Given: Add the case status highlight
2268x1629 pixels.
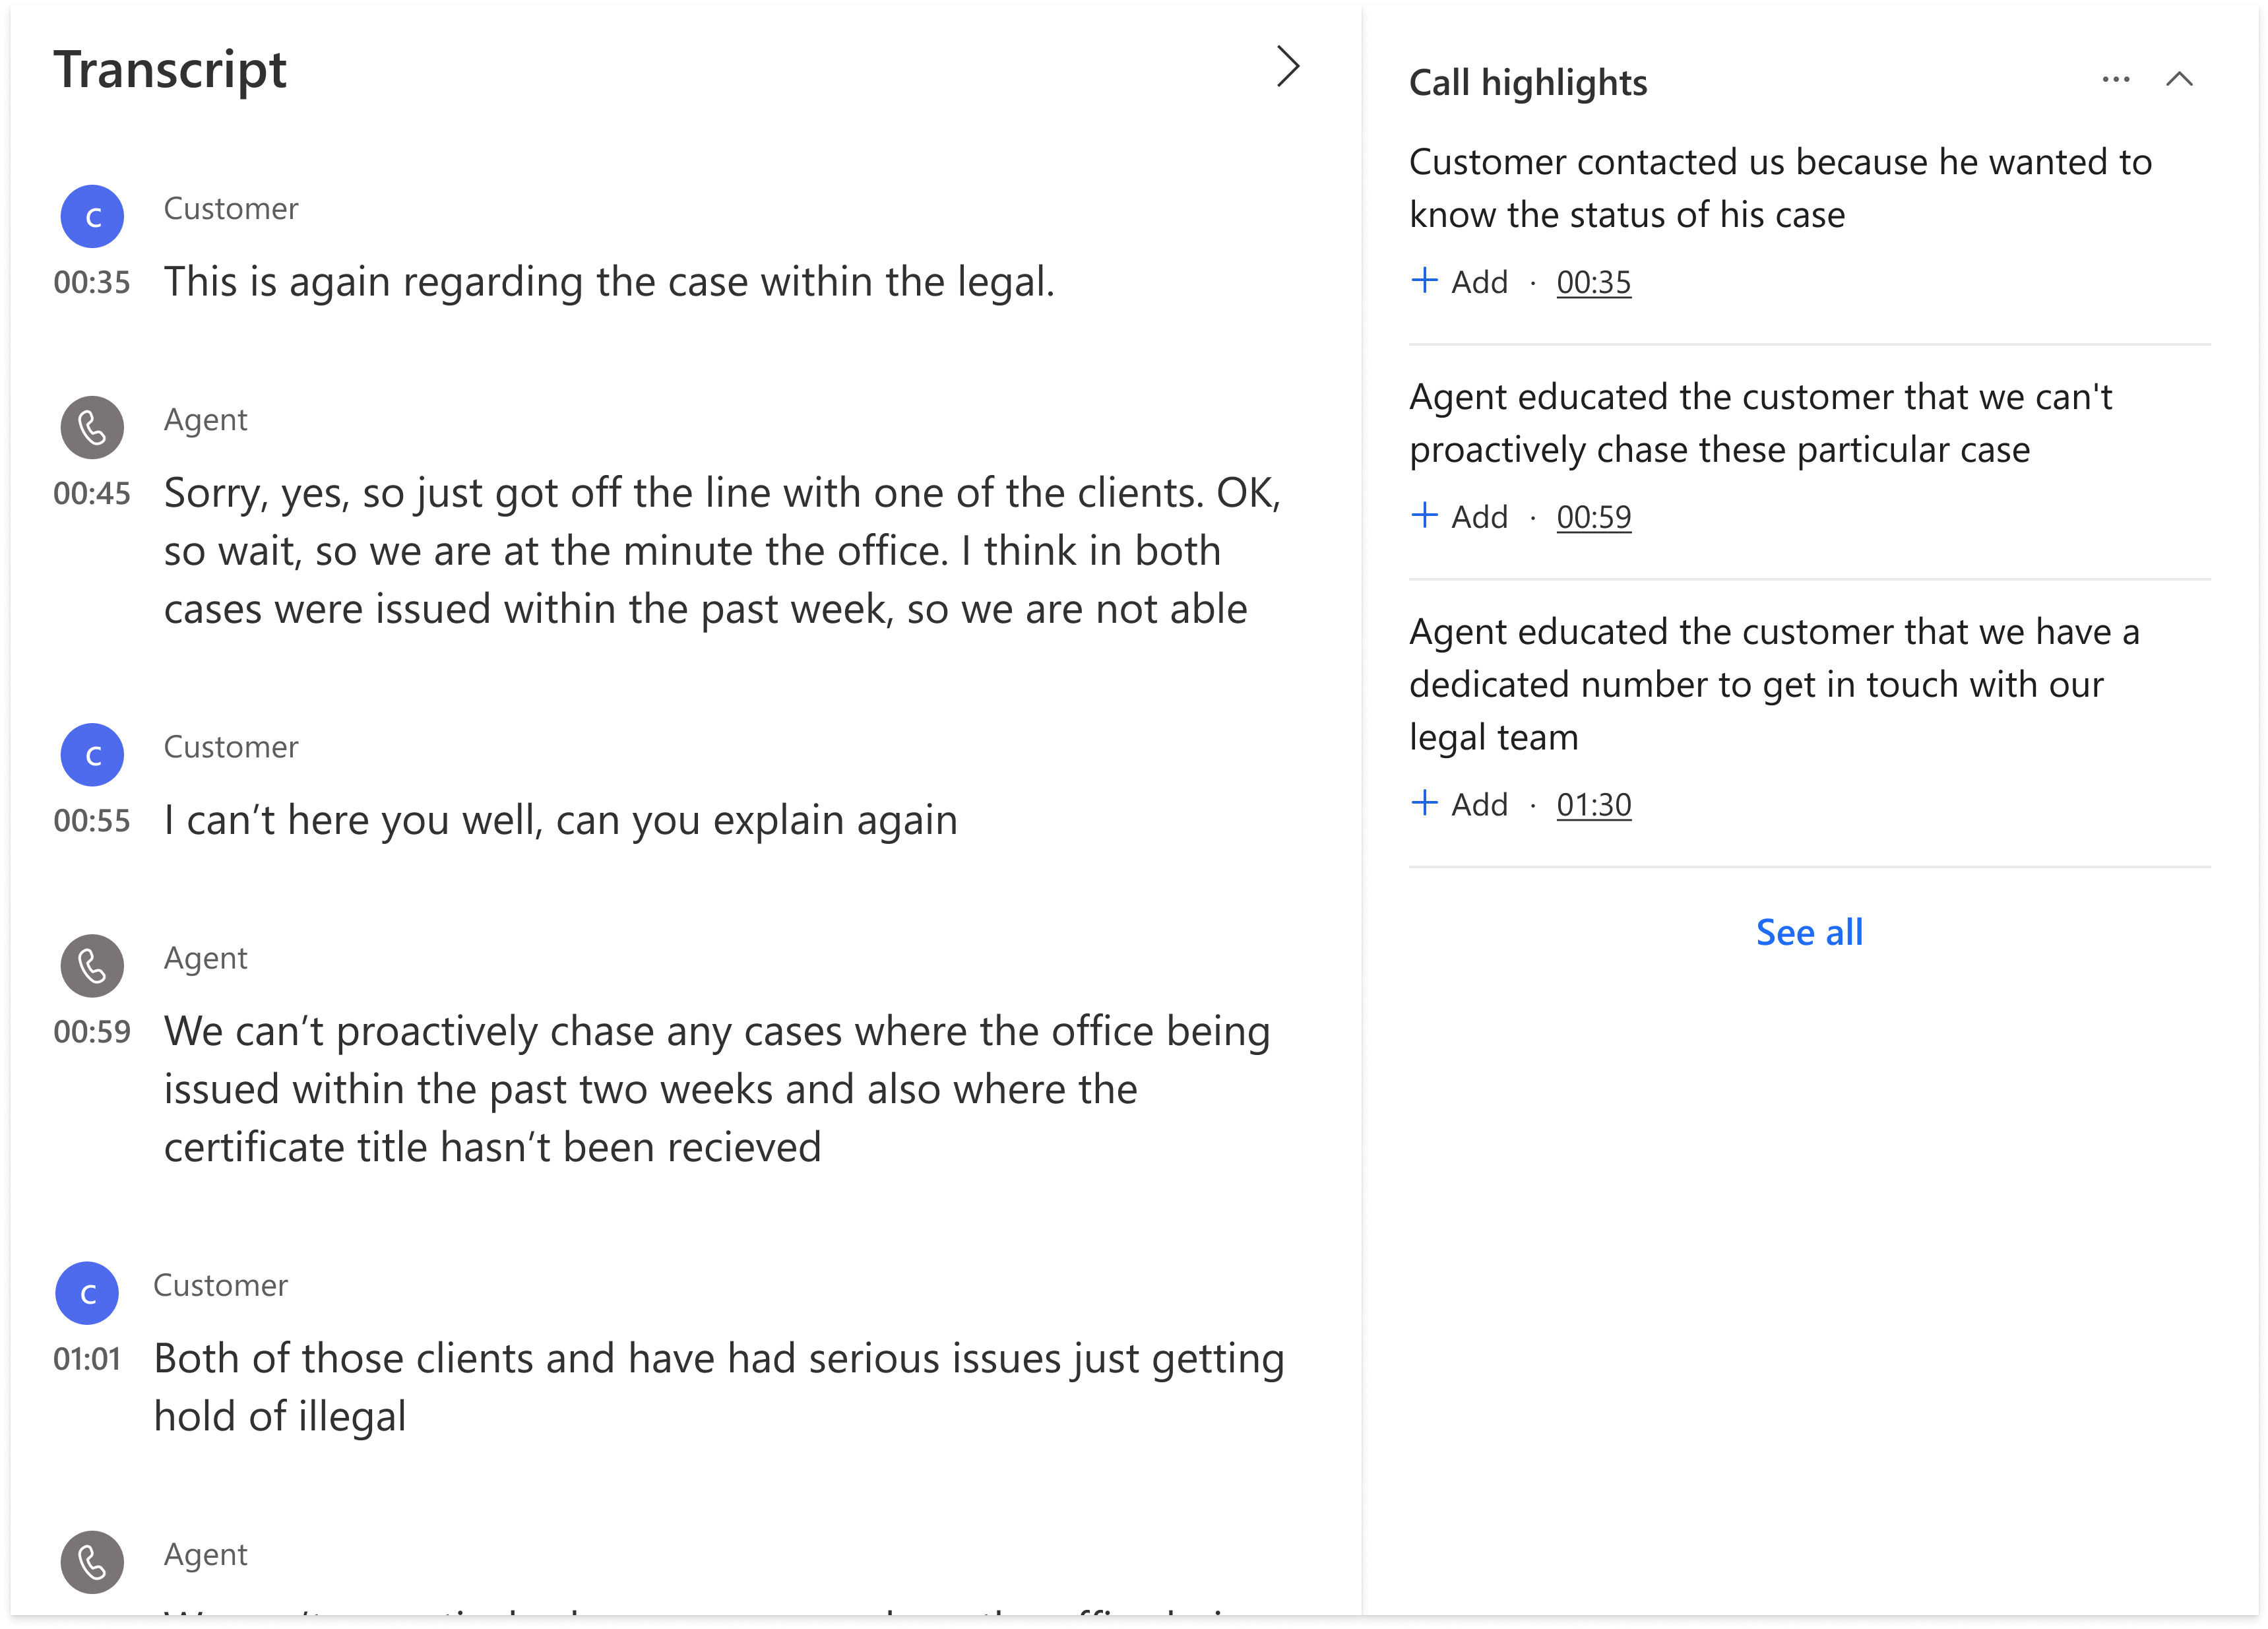Looking at the screenshot, I should (x=1459, y=282).
